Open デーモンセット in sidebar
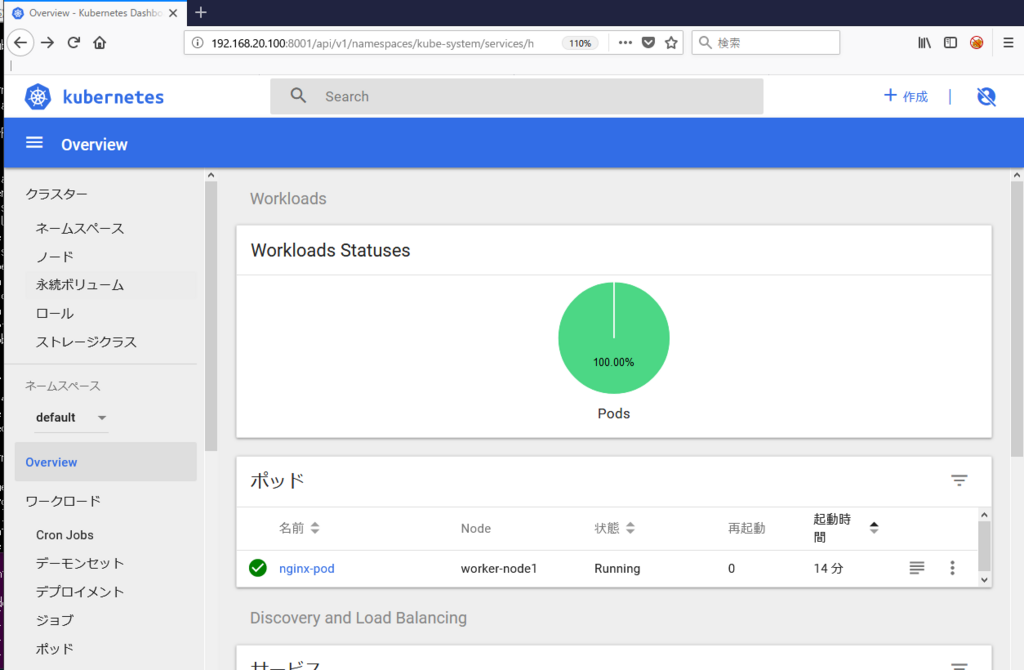 pyautogui.click(x=80, y=563)
